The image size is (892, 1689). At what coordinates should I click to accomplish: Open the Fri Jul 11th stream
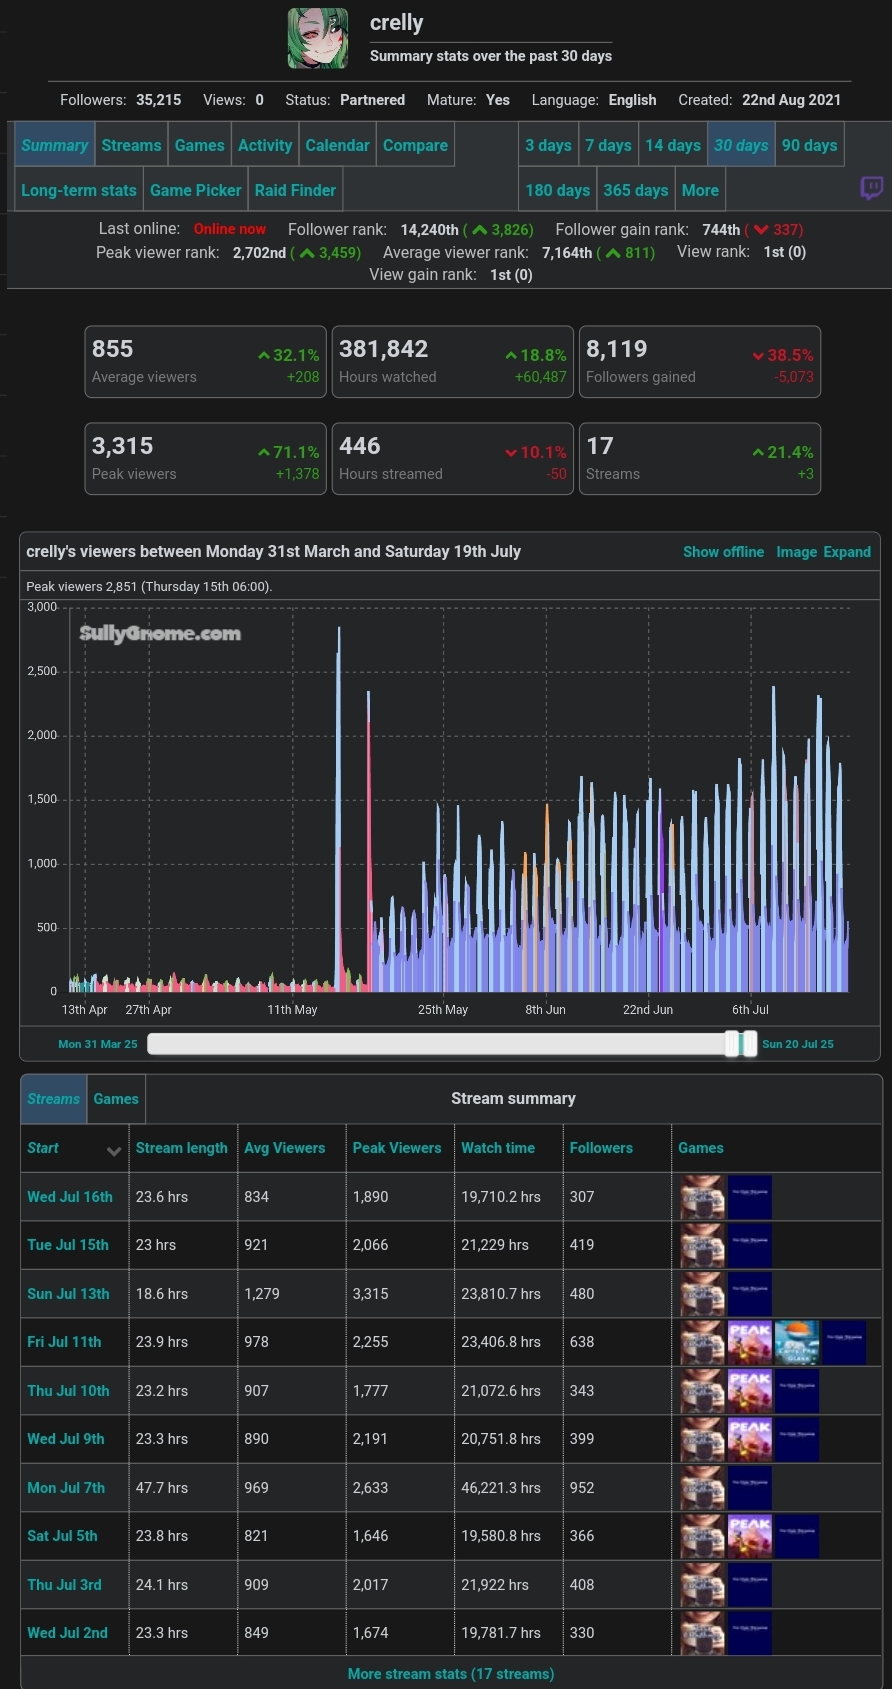pyautogui.click(x=64, y=1342)
